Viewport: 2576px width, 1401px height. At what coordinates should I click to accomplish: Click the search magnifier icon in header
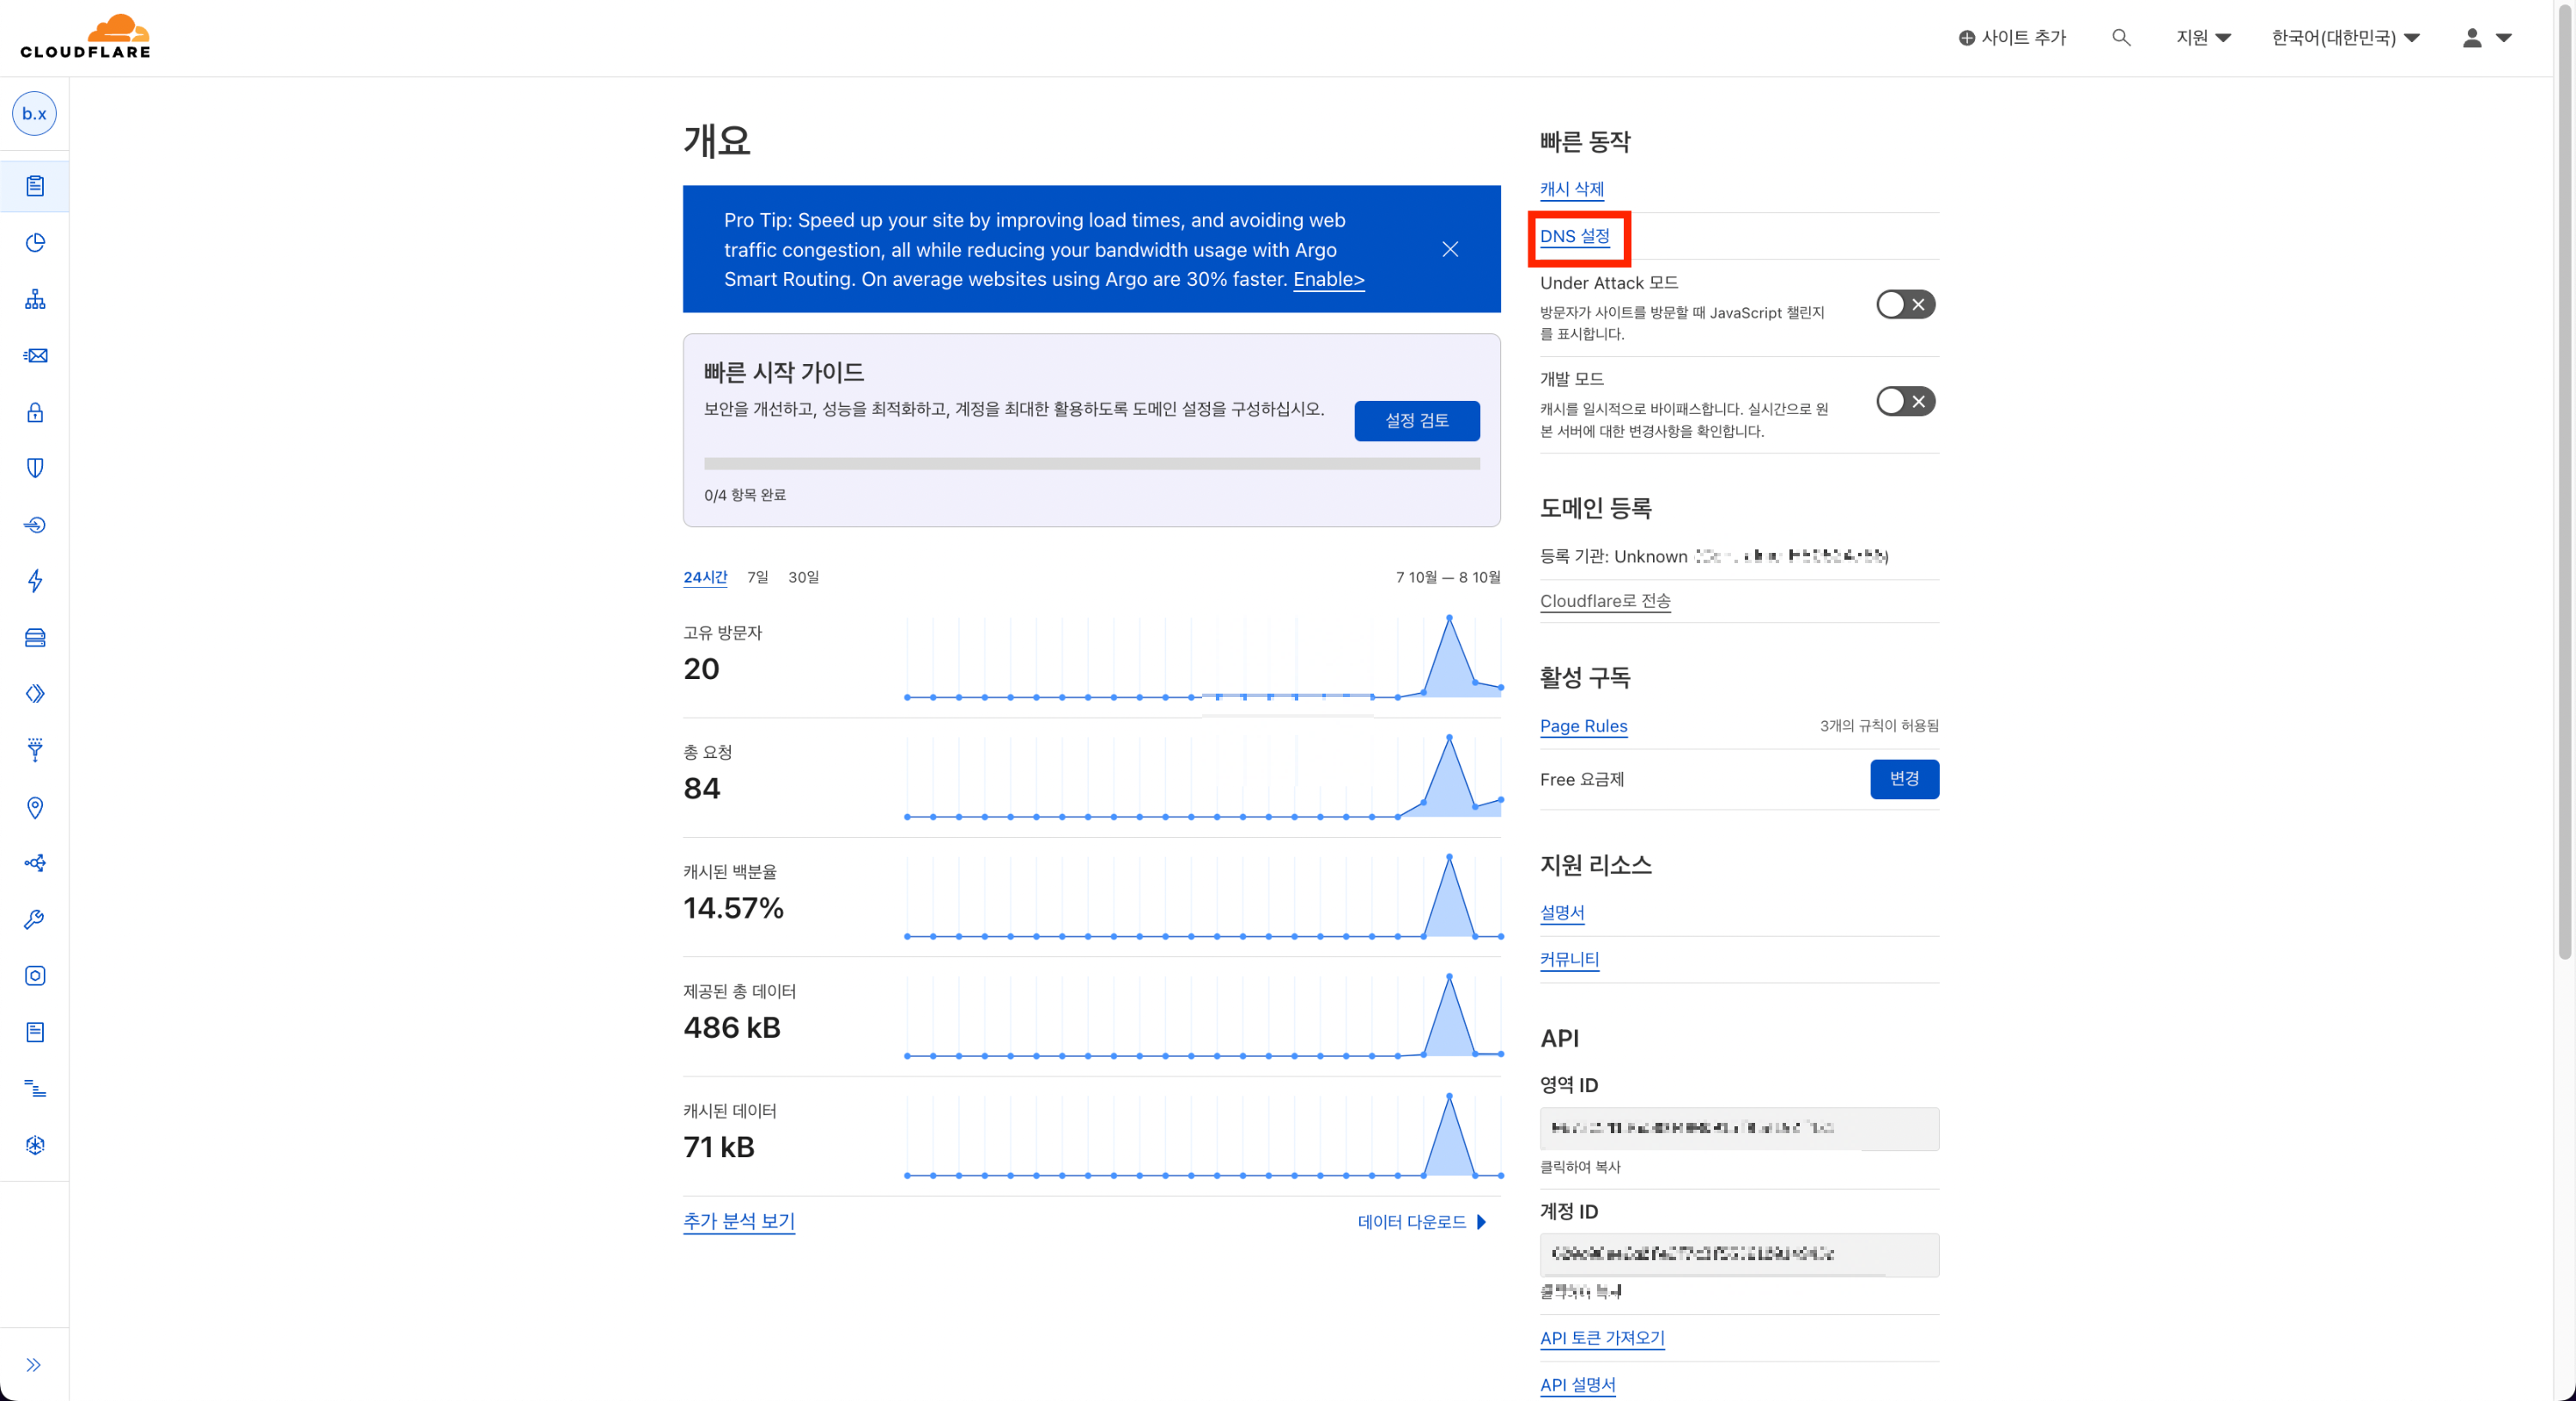(2120, 38)
